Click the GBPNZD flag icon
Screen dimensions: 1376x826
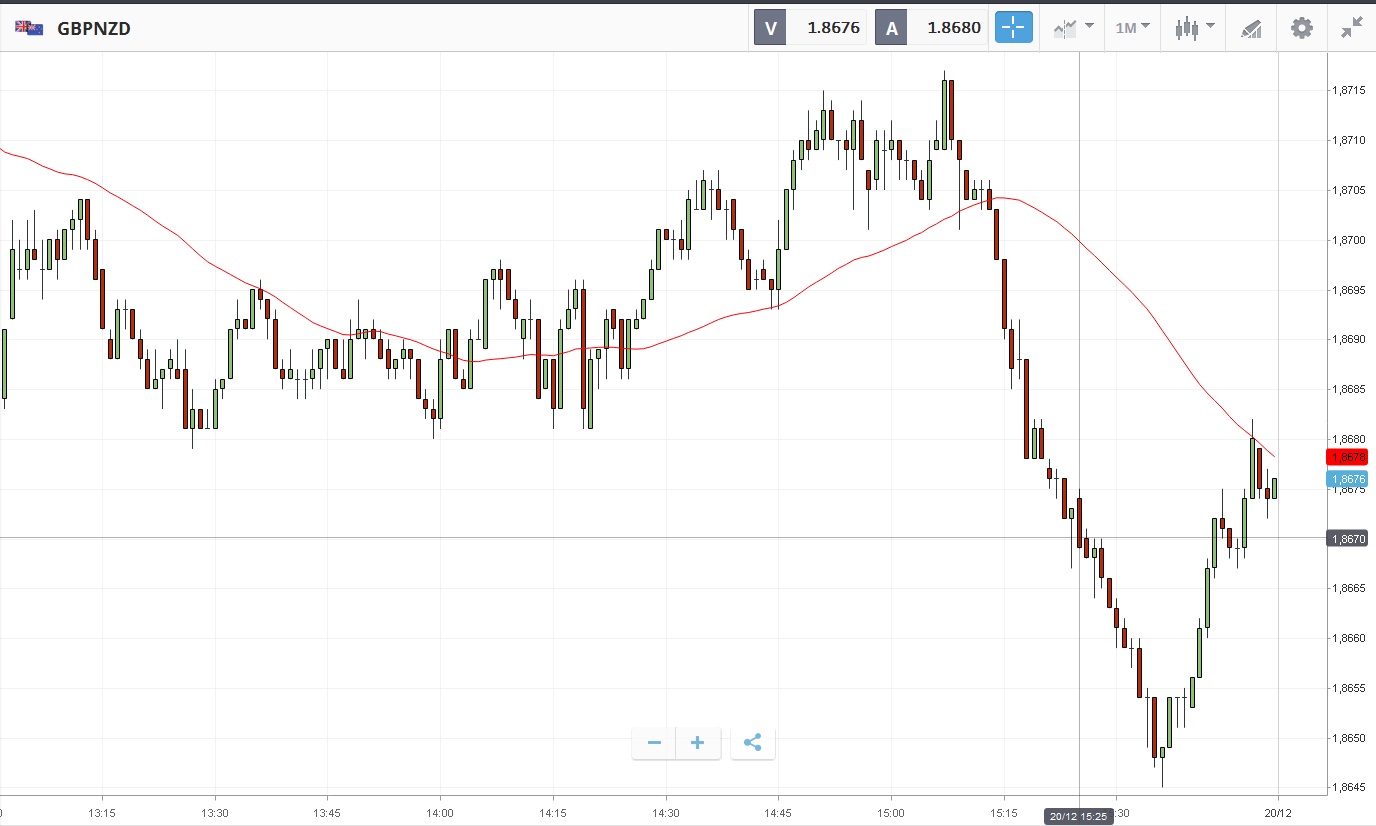coord(28,28)
